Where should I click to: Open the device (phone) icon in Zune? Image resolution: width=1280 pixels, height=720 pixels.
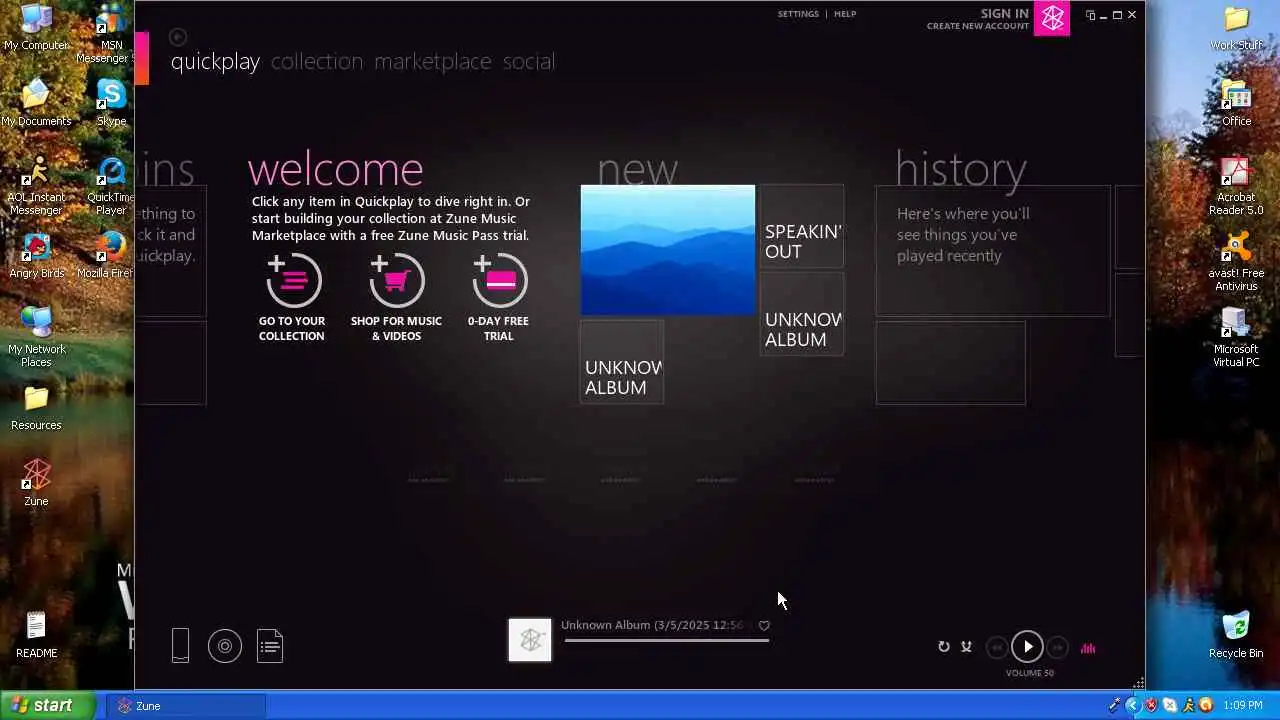180,646
